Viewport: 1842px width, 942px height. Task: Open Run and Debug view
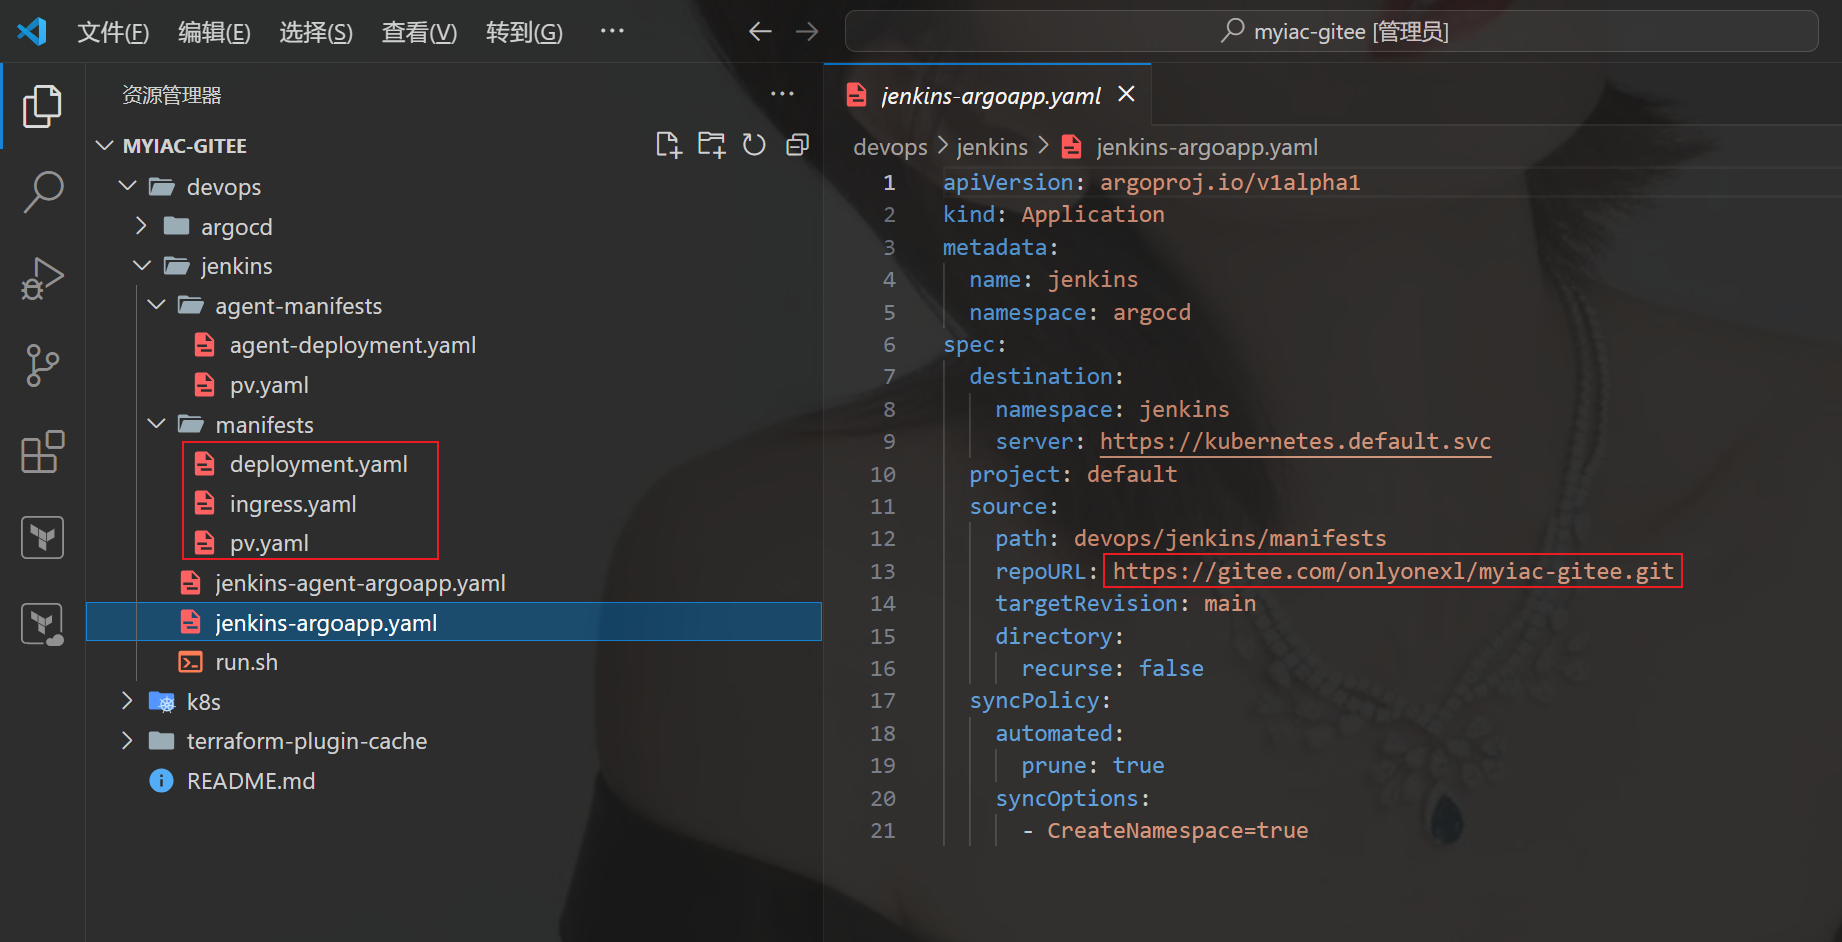click(42, 278)
